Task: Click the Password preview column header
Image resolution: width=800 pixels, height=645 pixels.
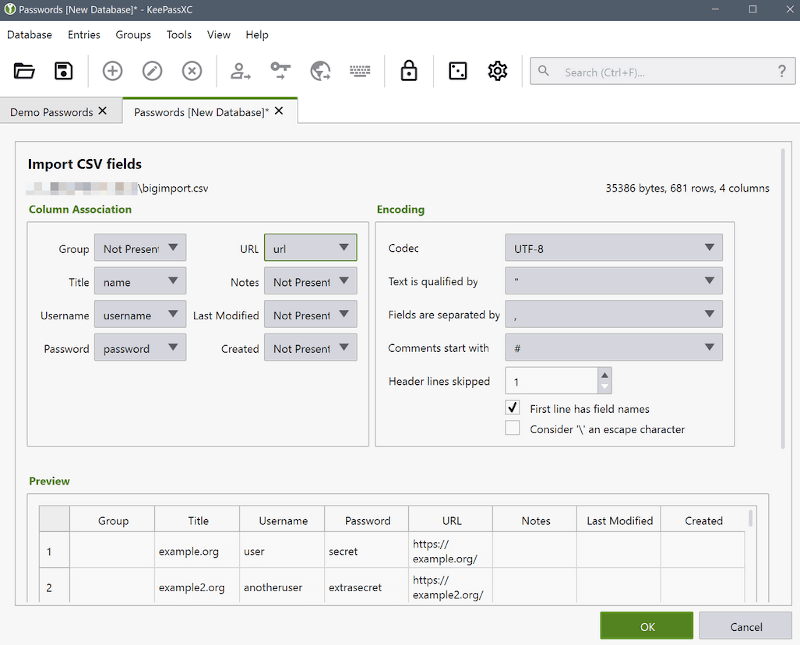Action: pyautogui.click(x=367, y=520)
